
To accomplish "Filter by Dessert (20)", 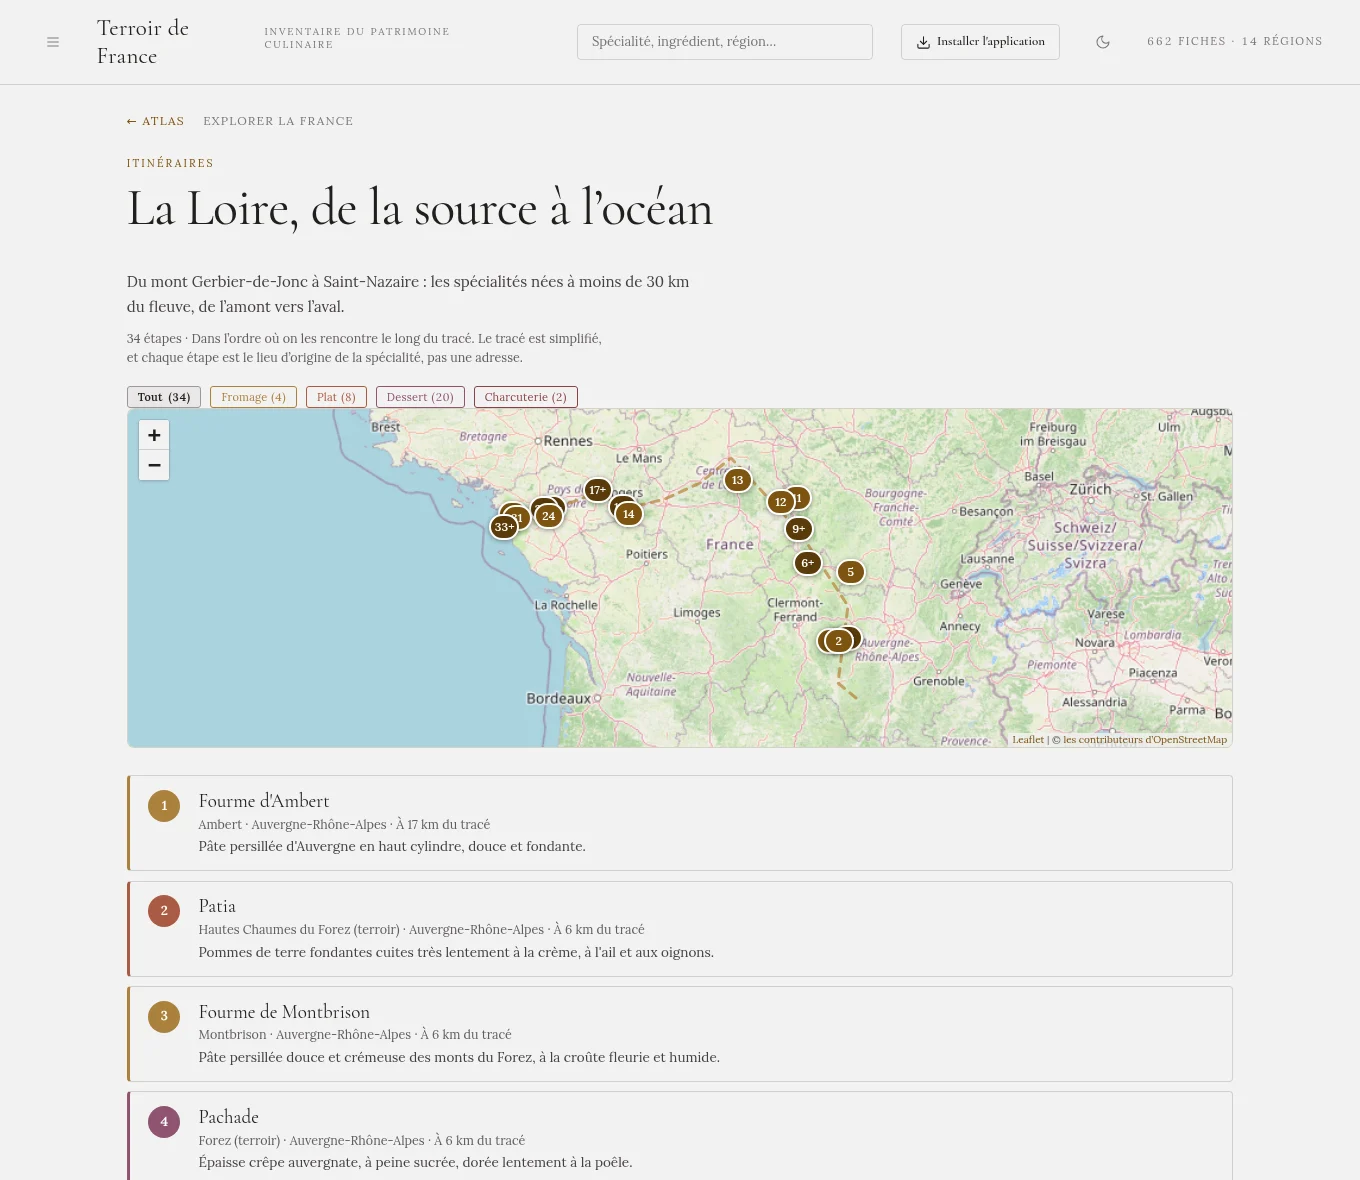I will coord(420,397).
